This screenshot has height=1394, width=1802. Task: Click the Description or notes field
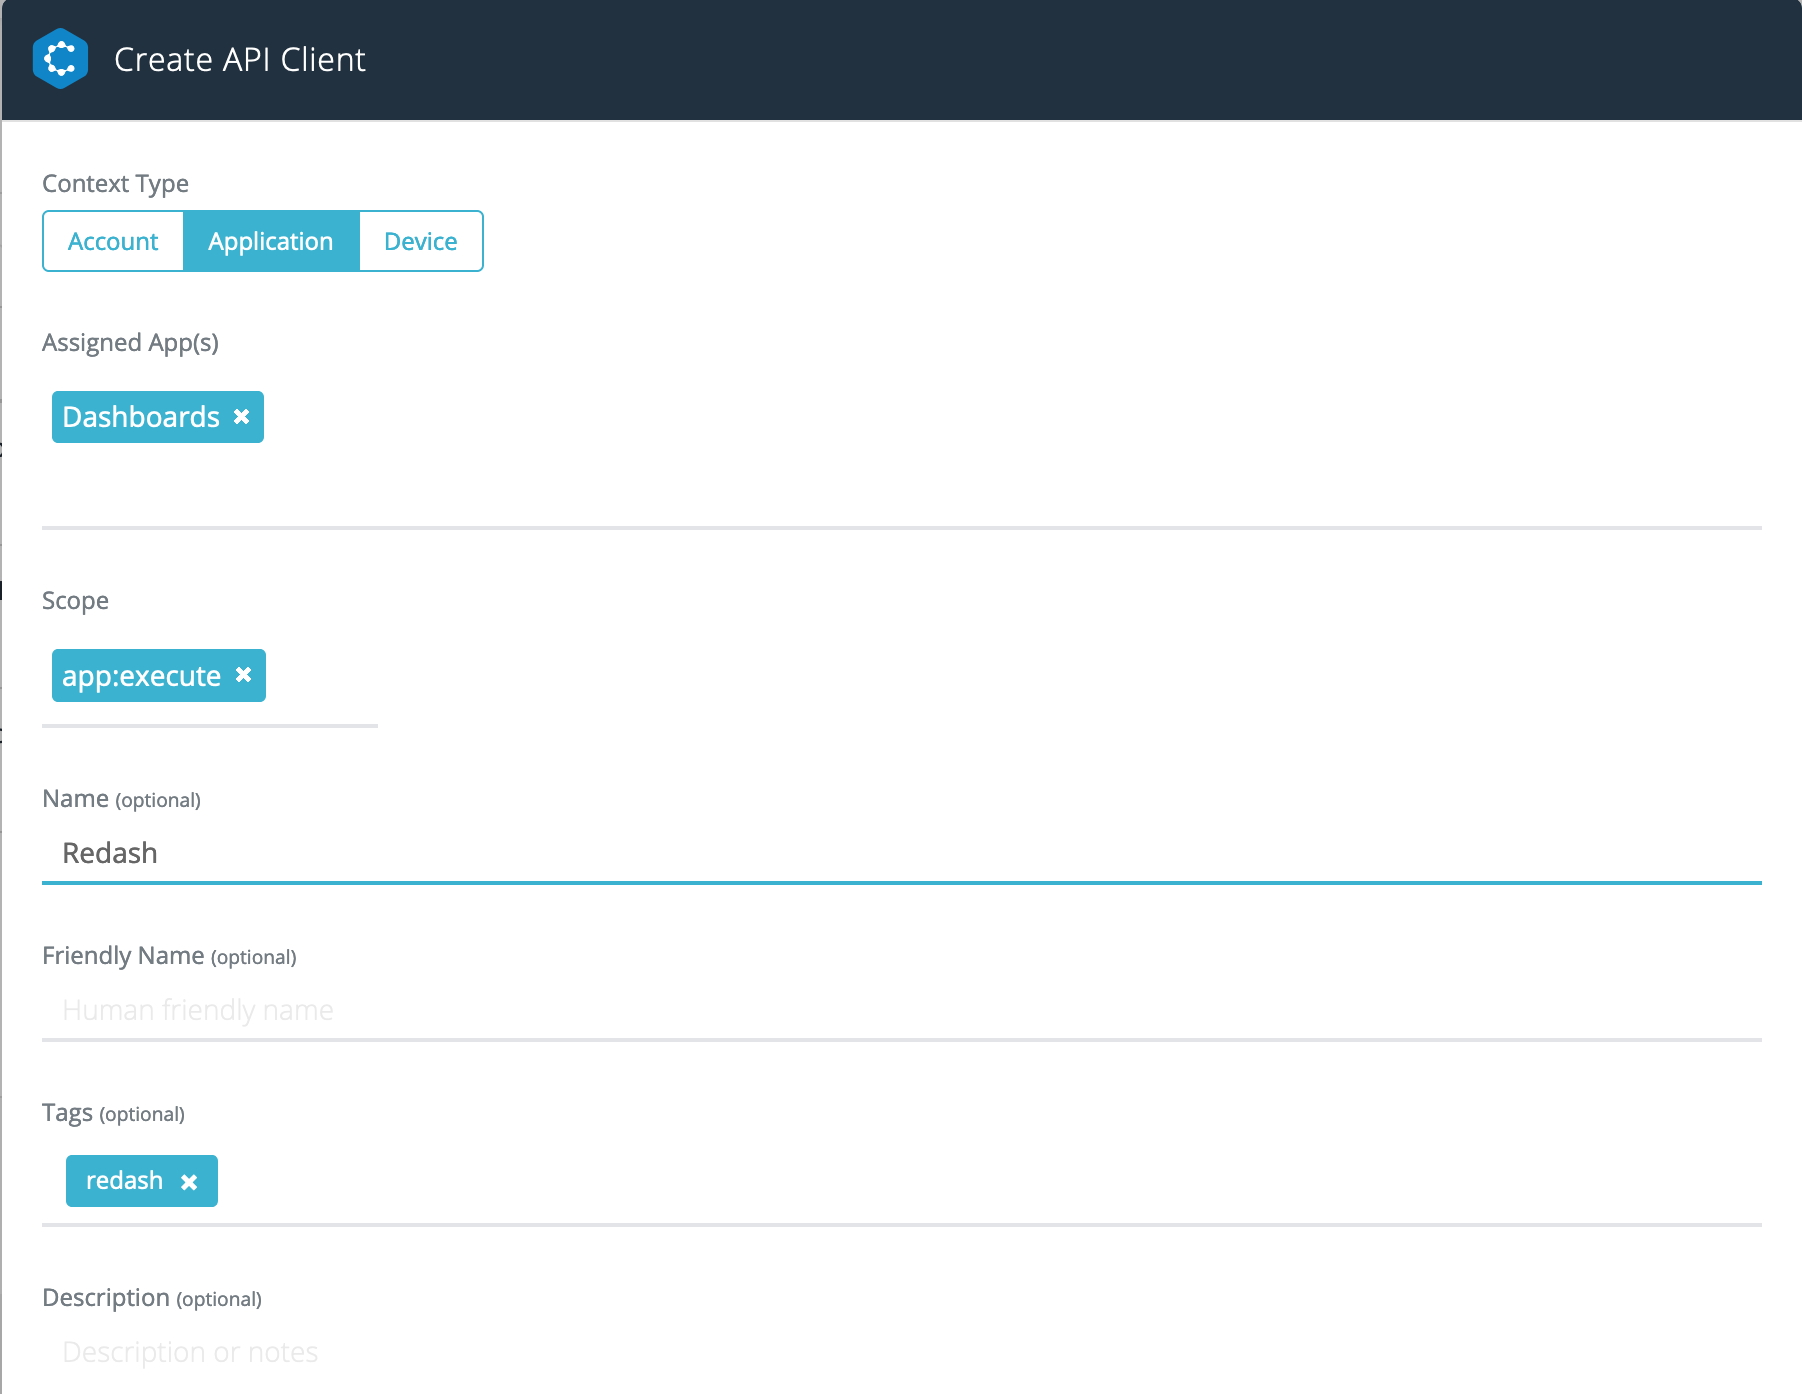400,1351
